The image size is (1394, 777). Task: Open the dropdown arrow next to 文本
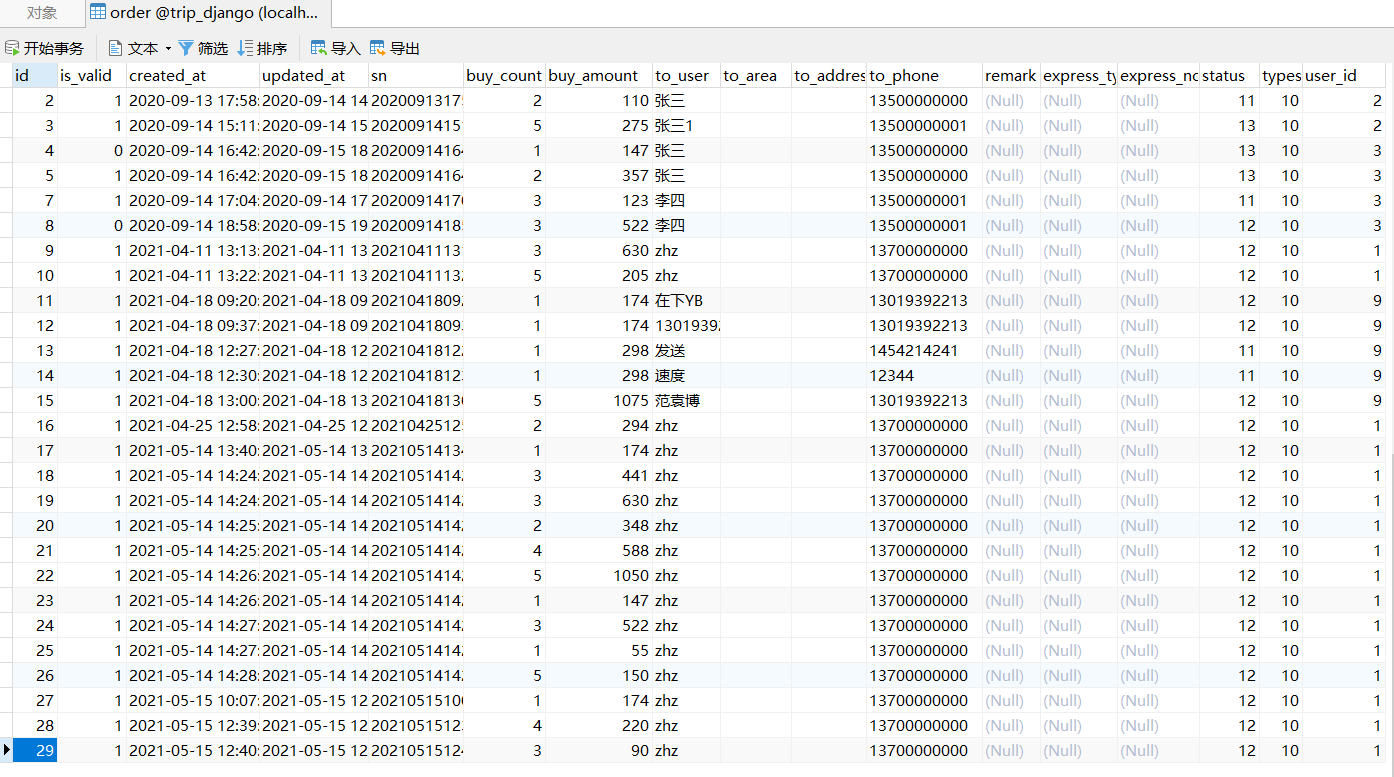(168, 48)
